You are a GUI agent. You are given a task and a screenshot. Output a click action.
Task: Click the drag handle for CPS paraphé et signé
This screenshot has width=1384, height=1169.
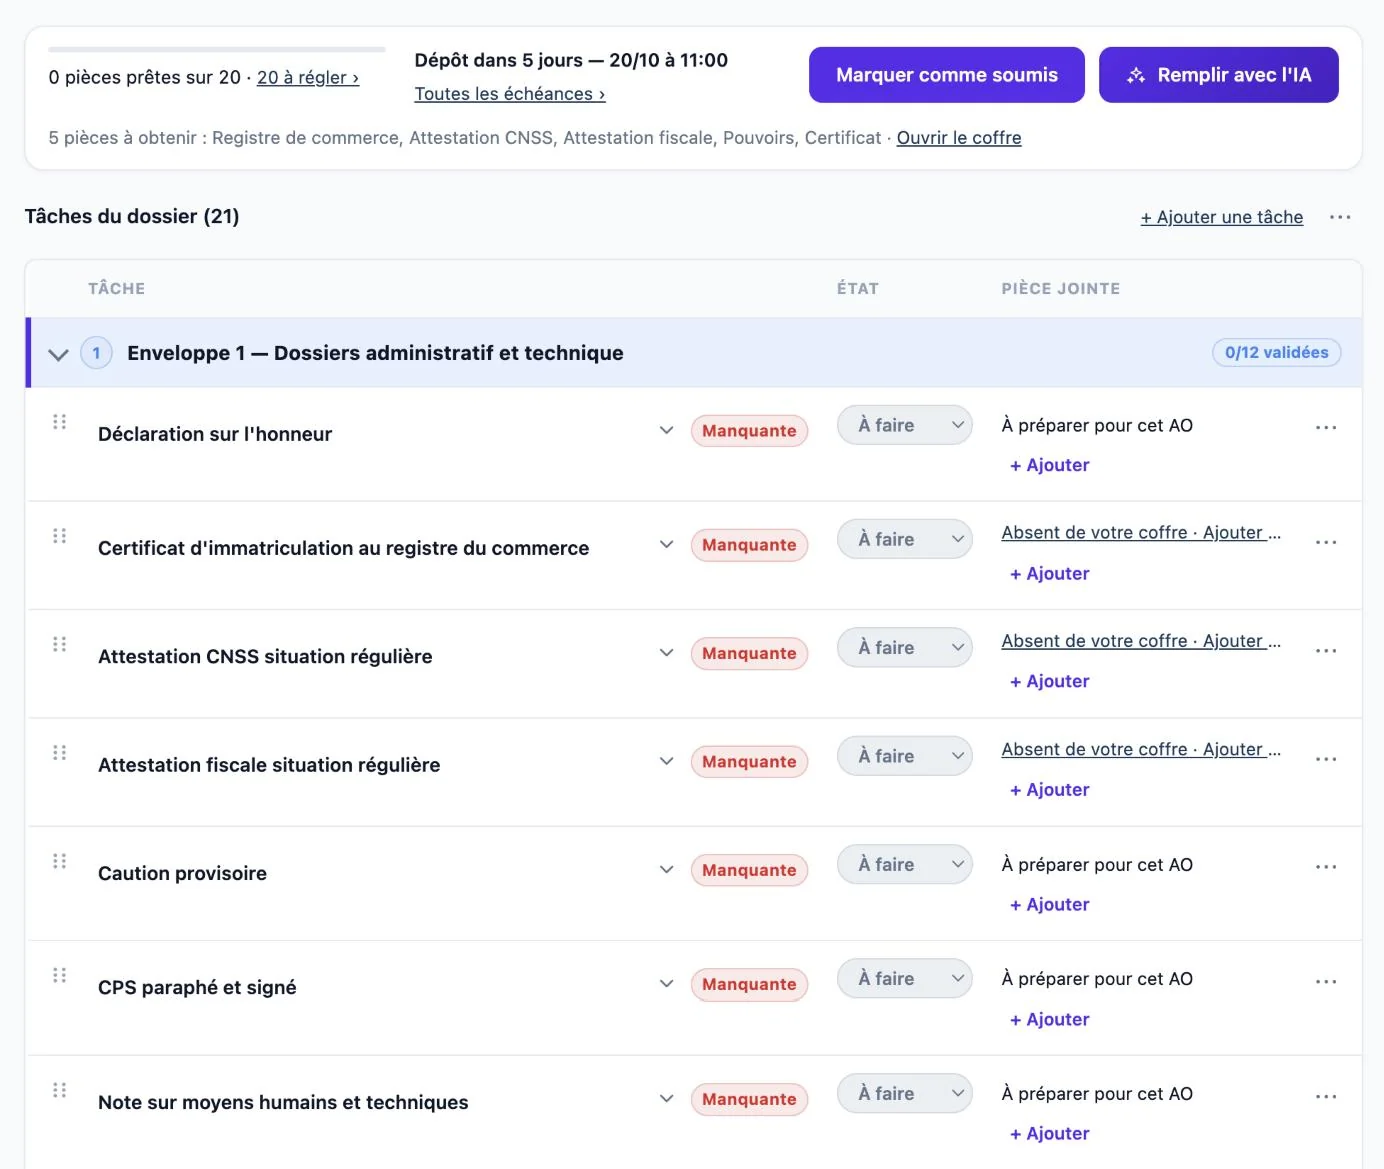point(60,975)
